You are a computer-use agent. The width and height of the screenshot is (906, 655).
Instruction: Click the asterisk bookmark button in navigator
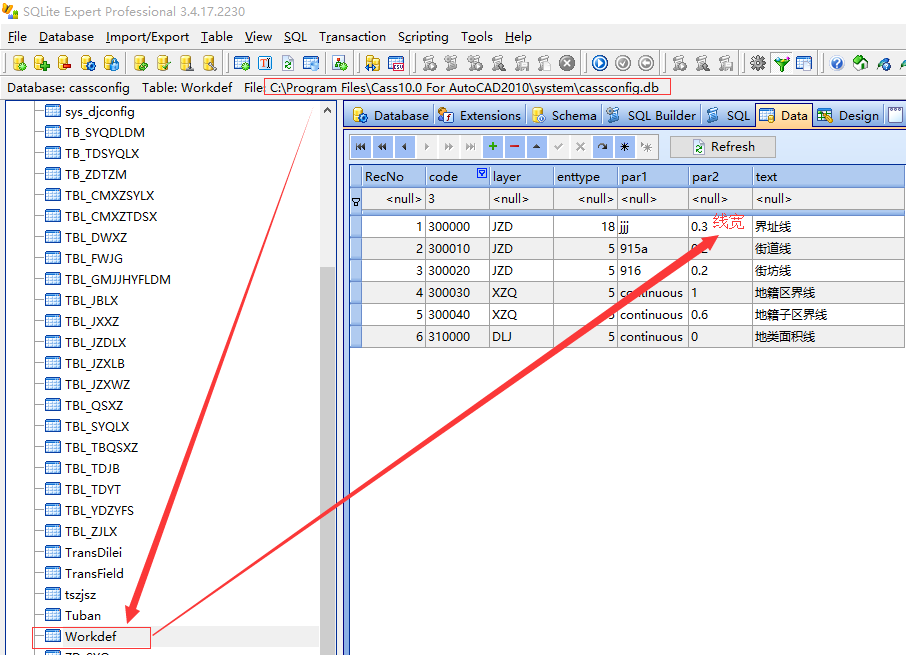coord(624,147)
